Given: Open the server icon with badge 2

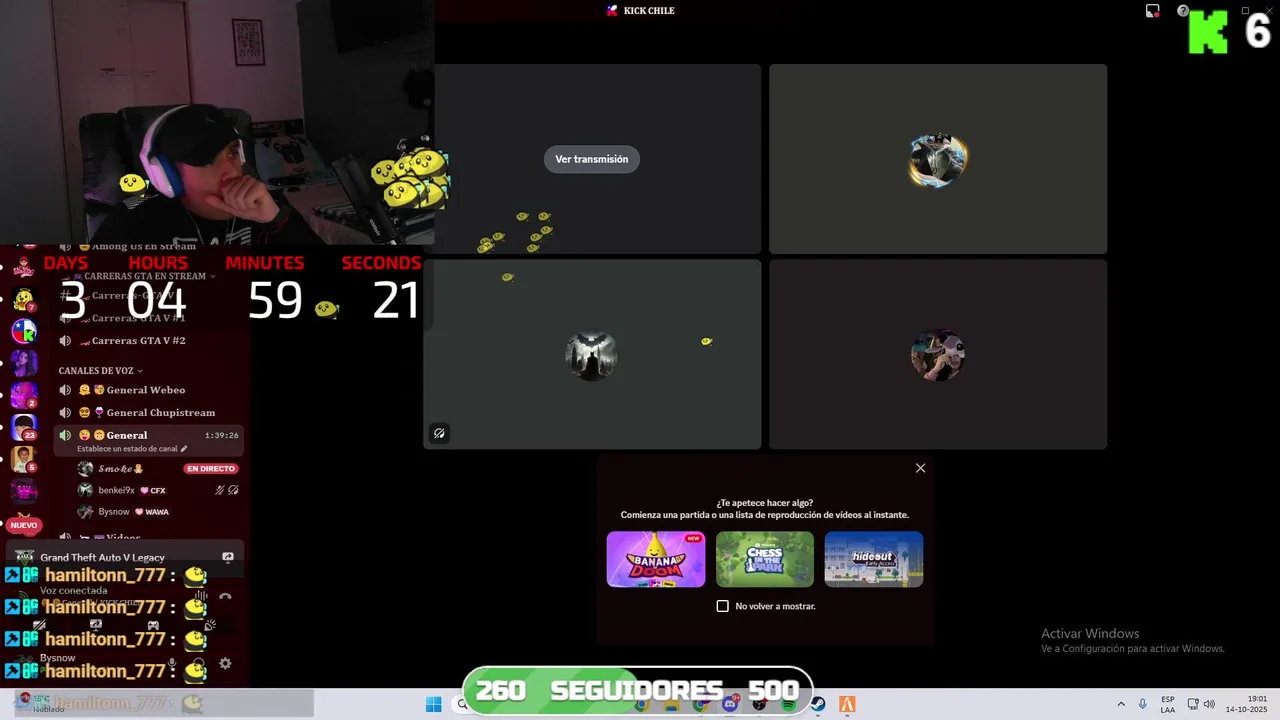Looking at the screenshot, I should (24, 395).
